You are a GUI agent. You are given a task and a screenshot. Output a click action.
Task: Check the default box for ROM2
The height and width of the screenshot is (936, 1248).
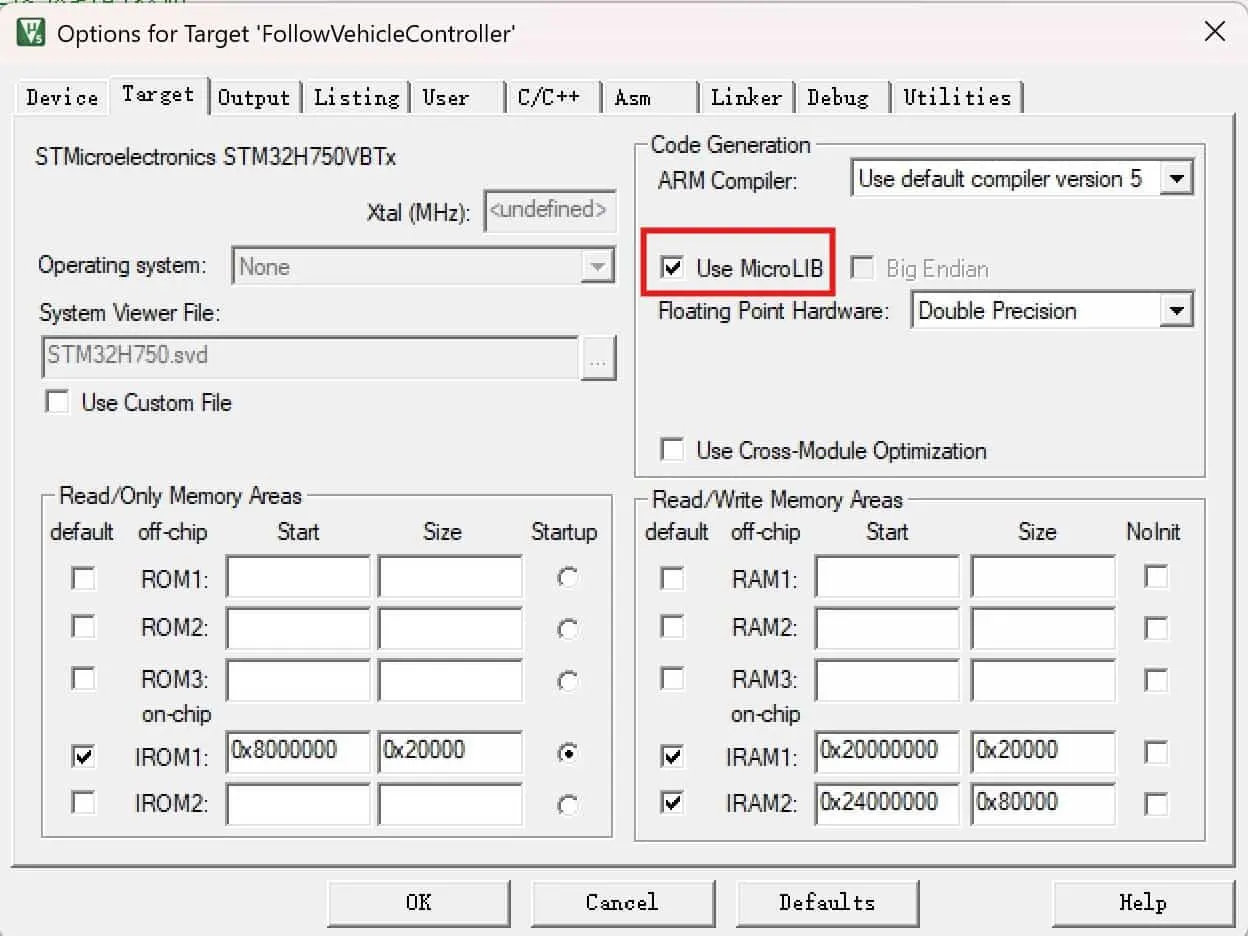point(84,627)
